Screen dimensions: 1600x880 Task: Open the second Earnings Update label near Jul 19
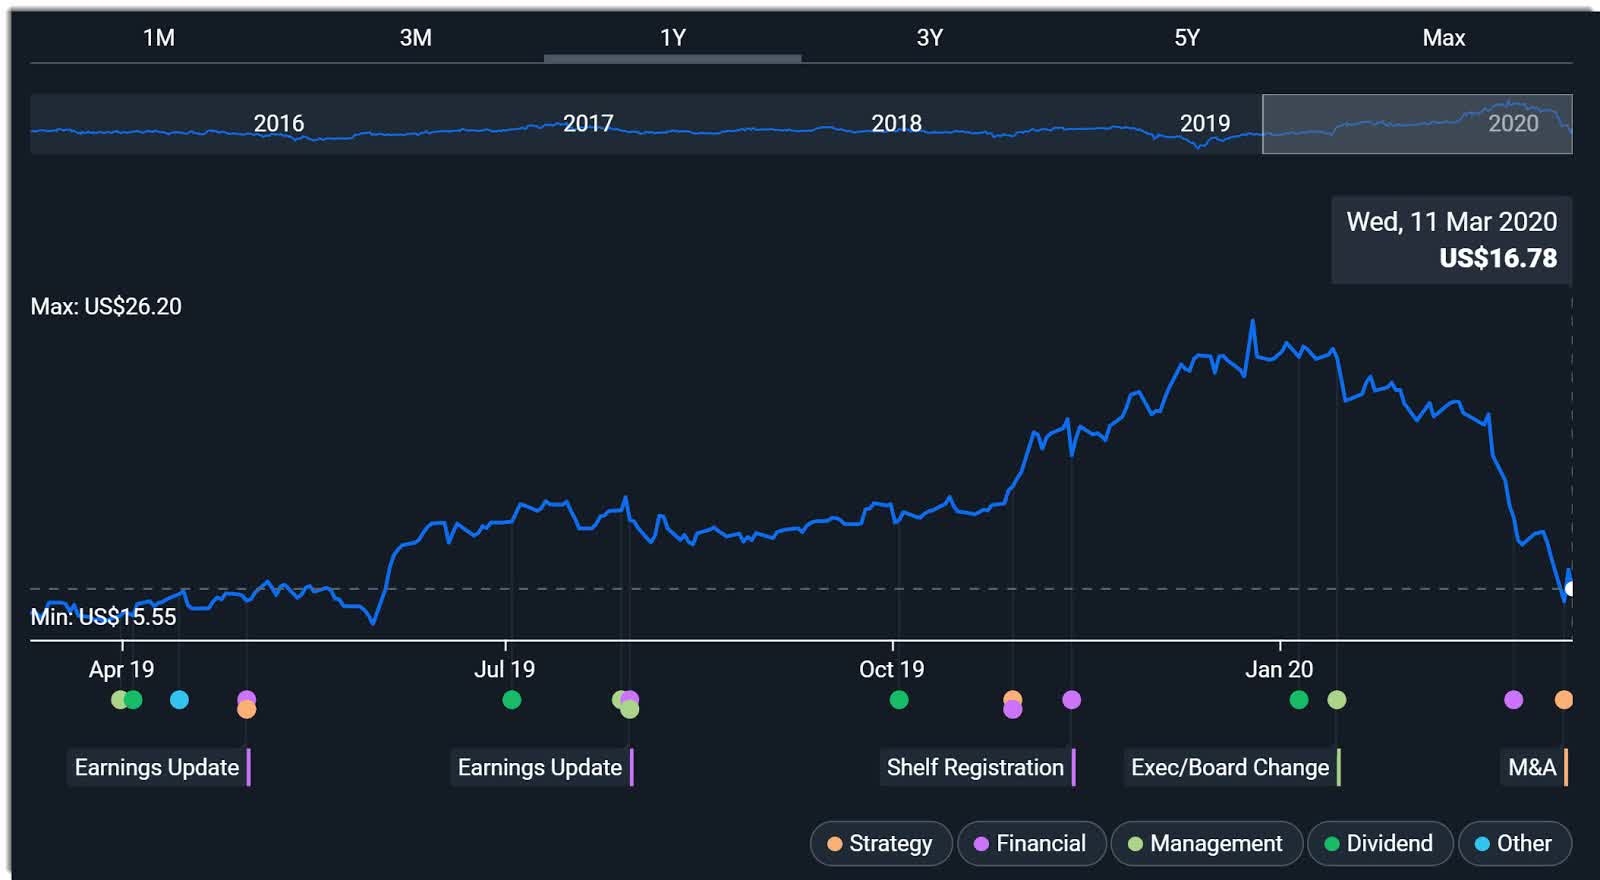coord(540,768)
